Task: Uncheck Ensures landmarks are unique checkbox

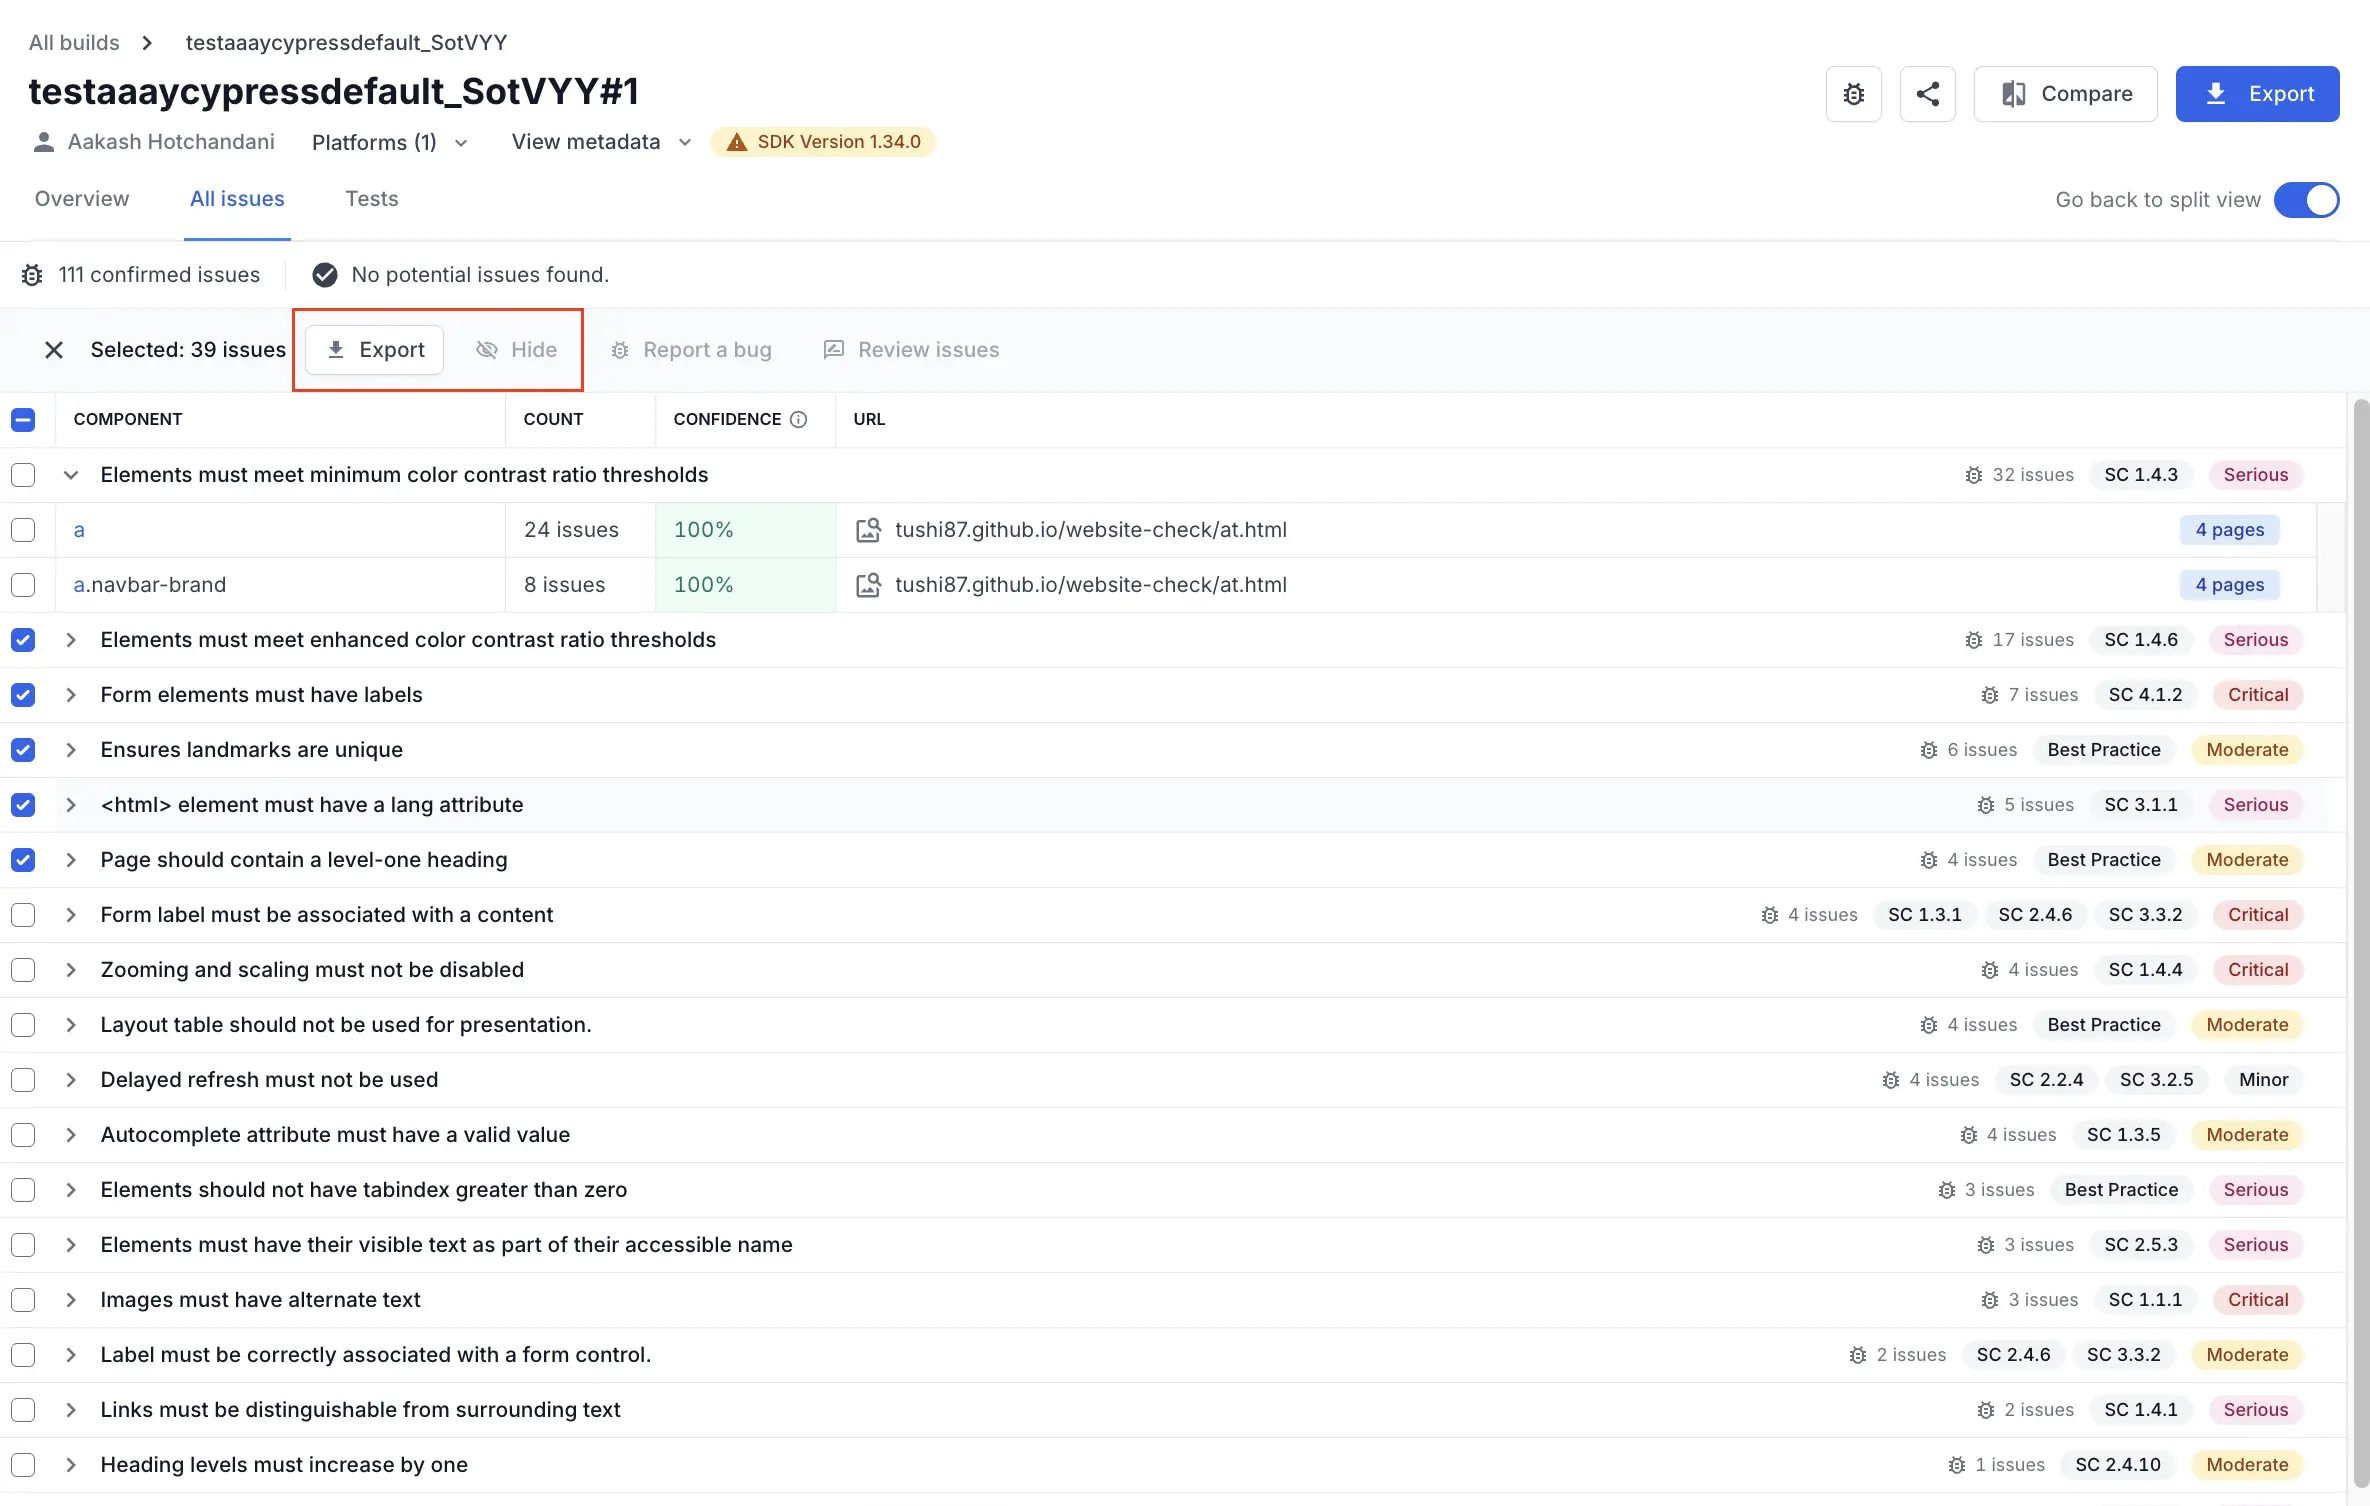Action: (x=23, y=750)
